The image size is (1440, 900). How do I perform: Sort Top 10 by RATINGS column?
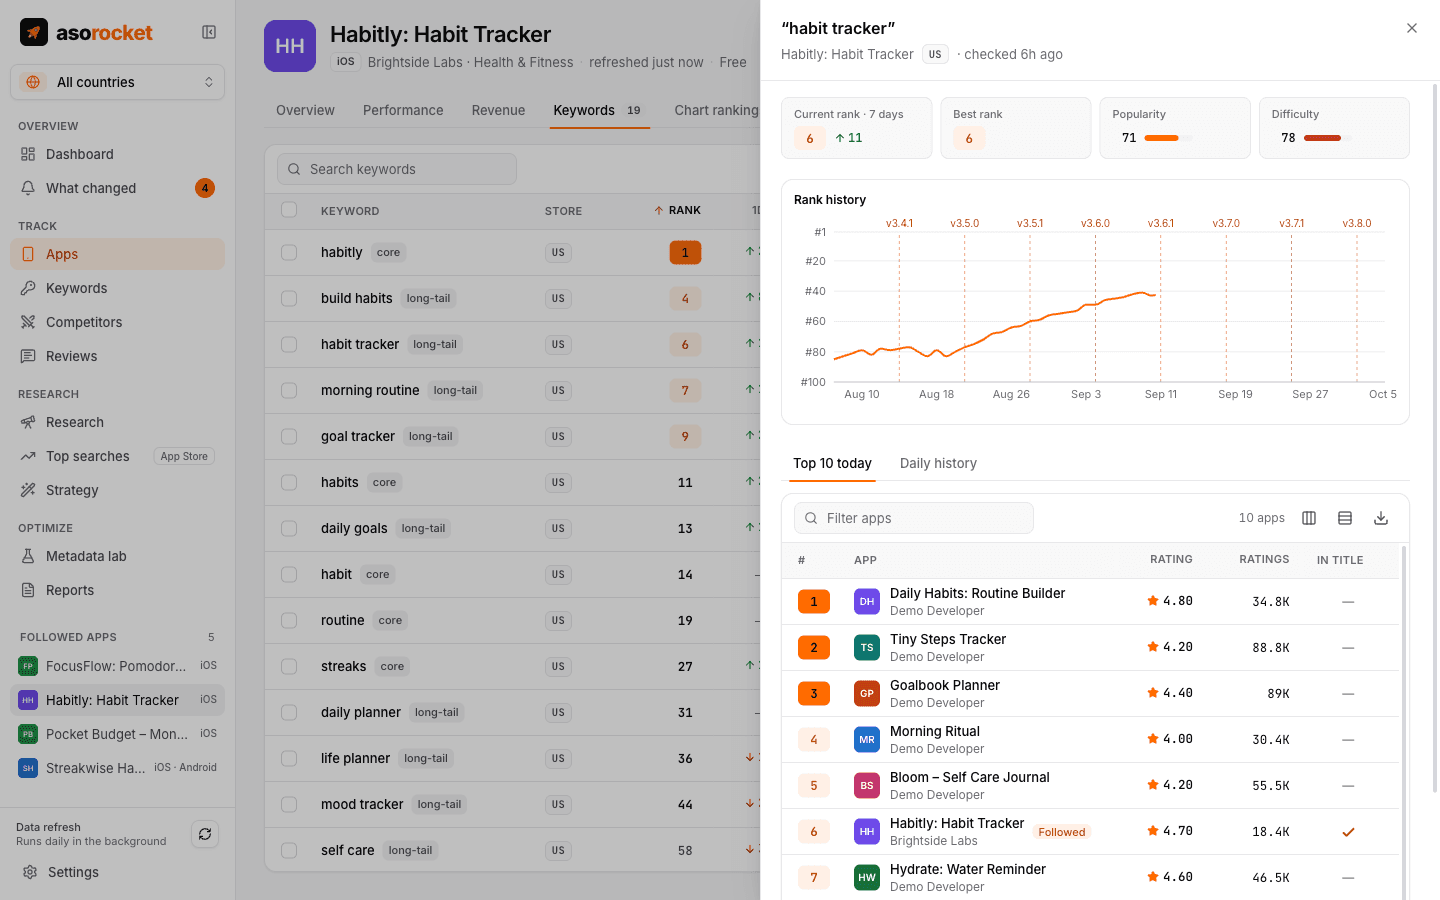1264,560
